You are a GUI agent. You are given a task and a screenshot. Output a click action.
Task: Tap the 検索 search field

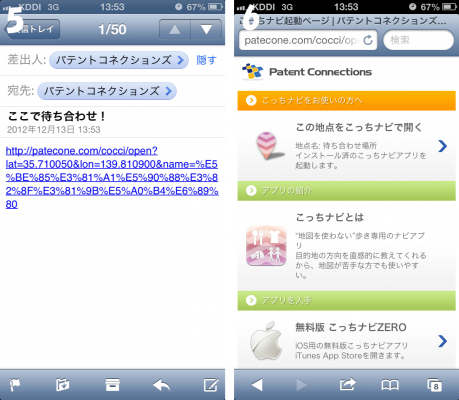(x=419, y=40)
